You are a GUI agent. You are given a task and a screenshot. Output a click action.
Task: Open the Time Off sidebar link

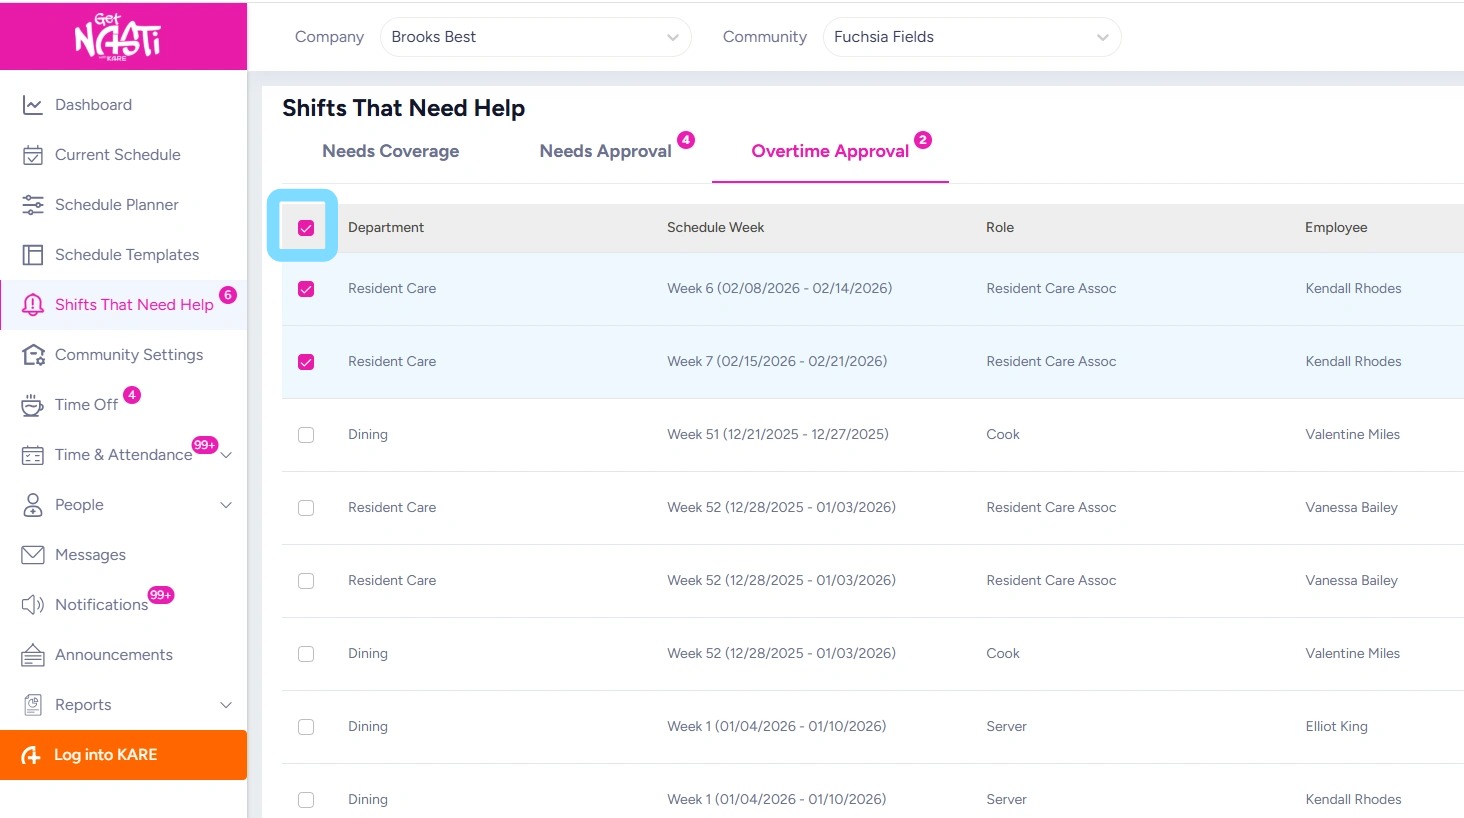tap(86, 405)
